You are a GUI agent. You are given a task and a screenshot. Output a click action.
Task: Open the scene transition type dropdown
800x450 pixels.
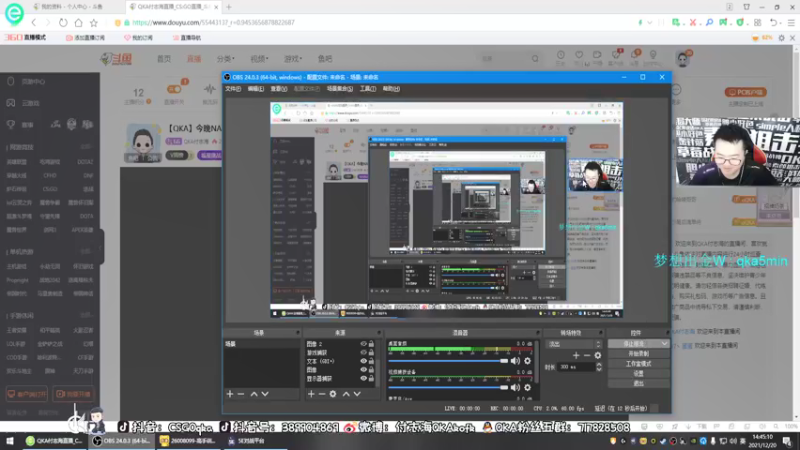pos(573,344)
